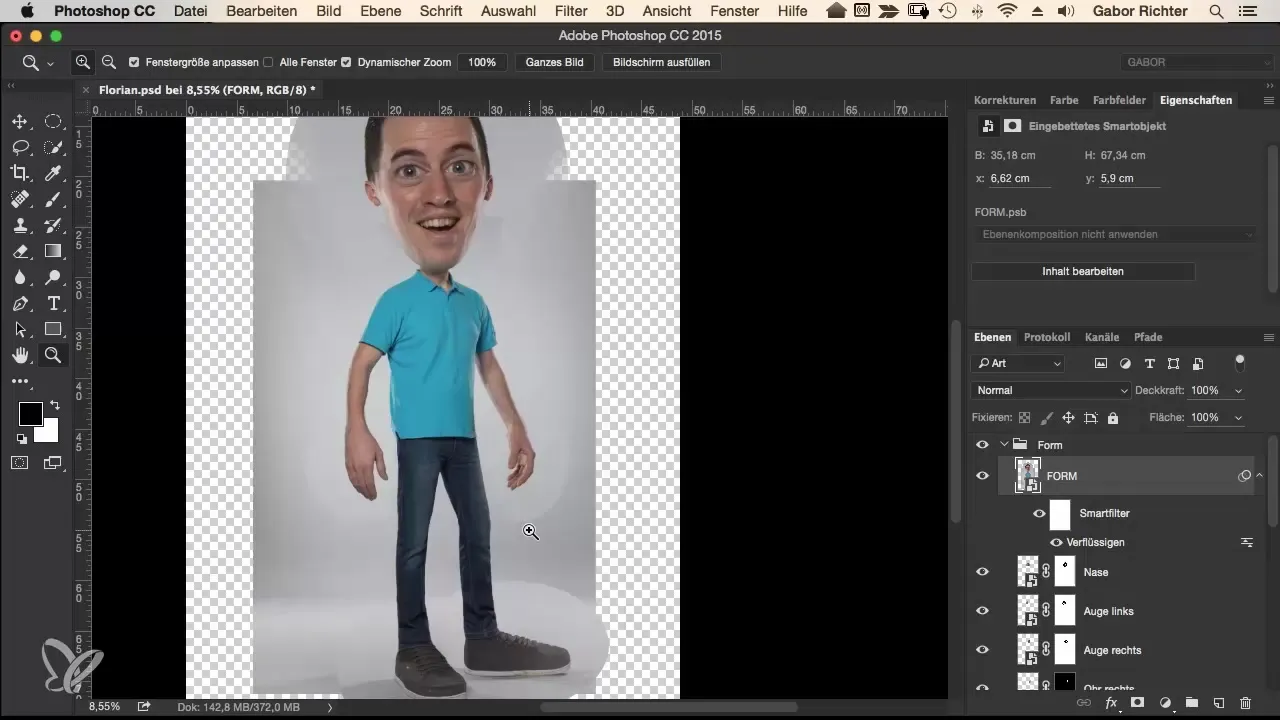This screenshot has height=720, width=1280.
Task: Open the layer filter Art dropdown
Action: [x=1018, y=363]
